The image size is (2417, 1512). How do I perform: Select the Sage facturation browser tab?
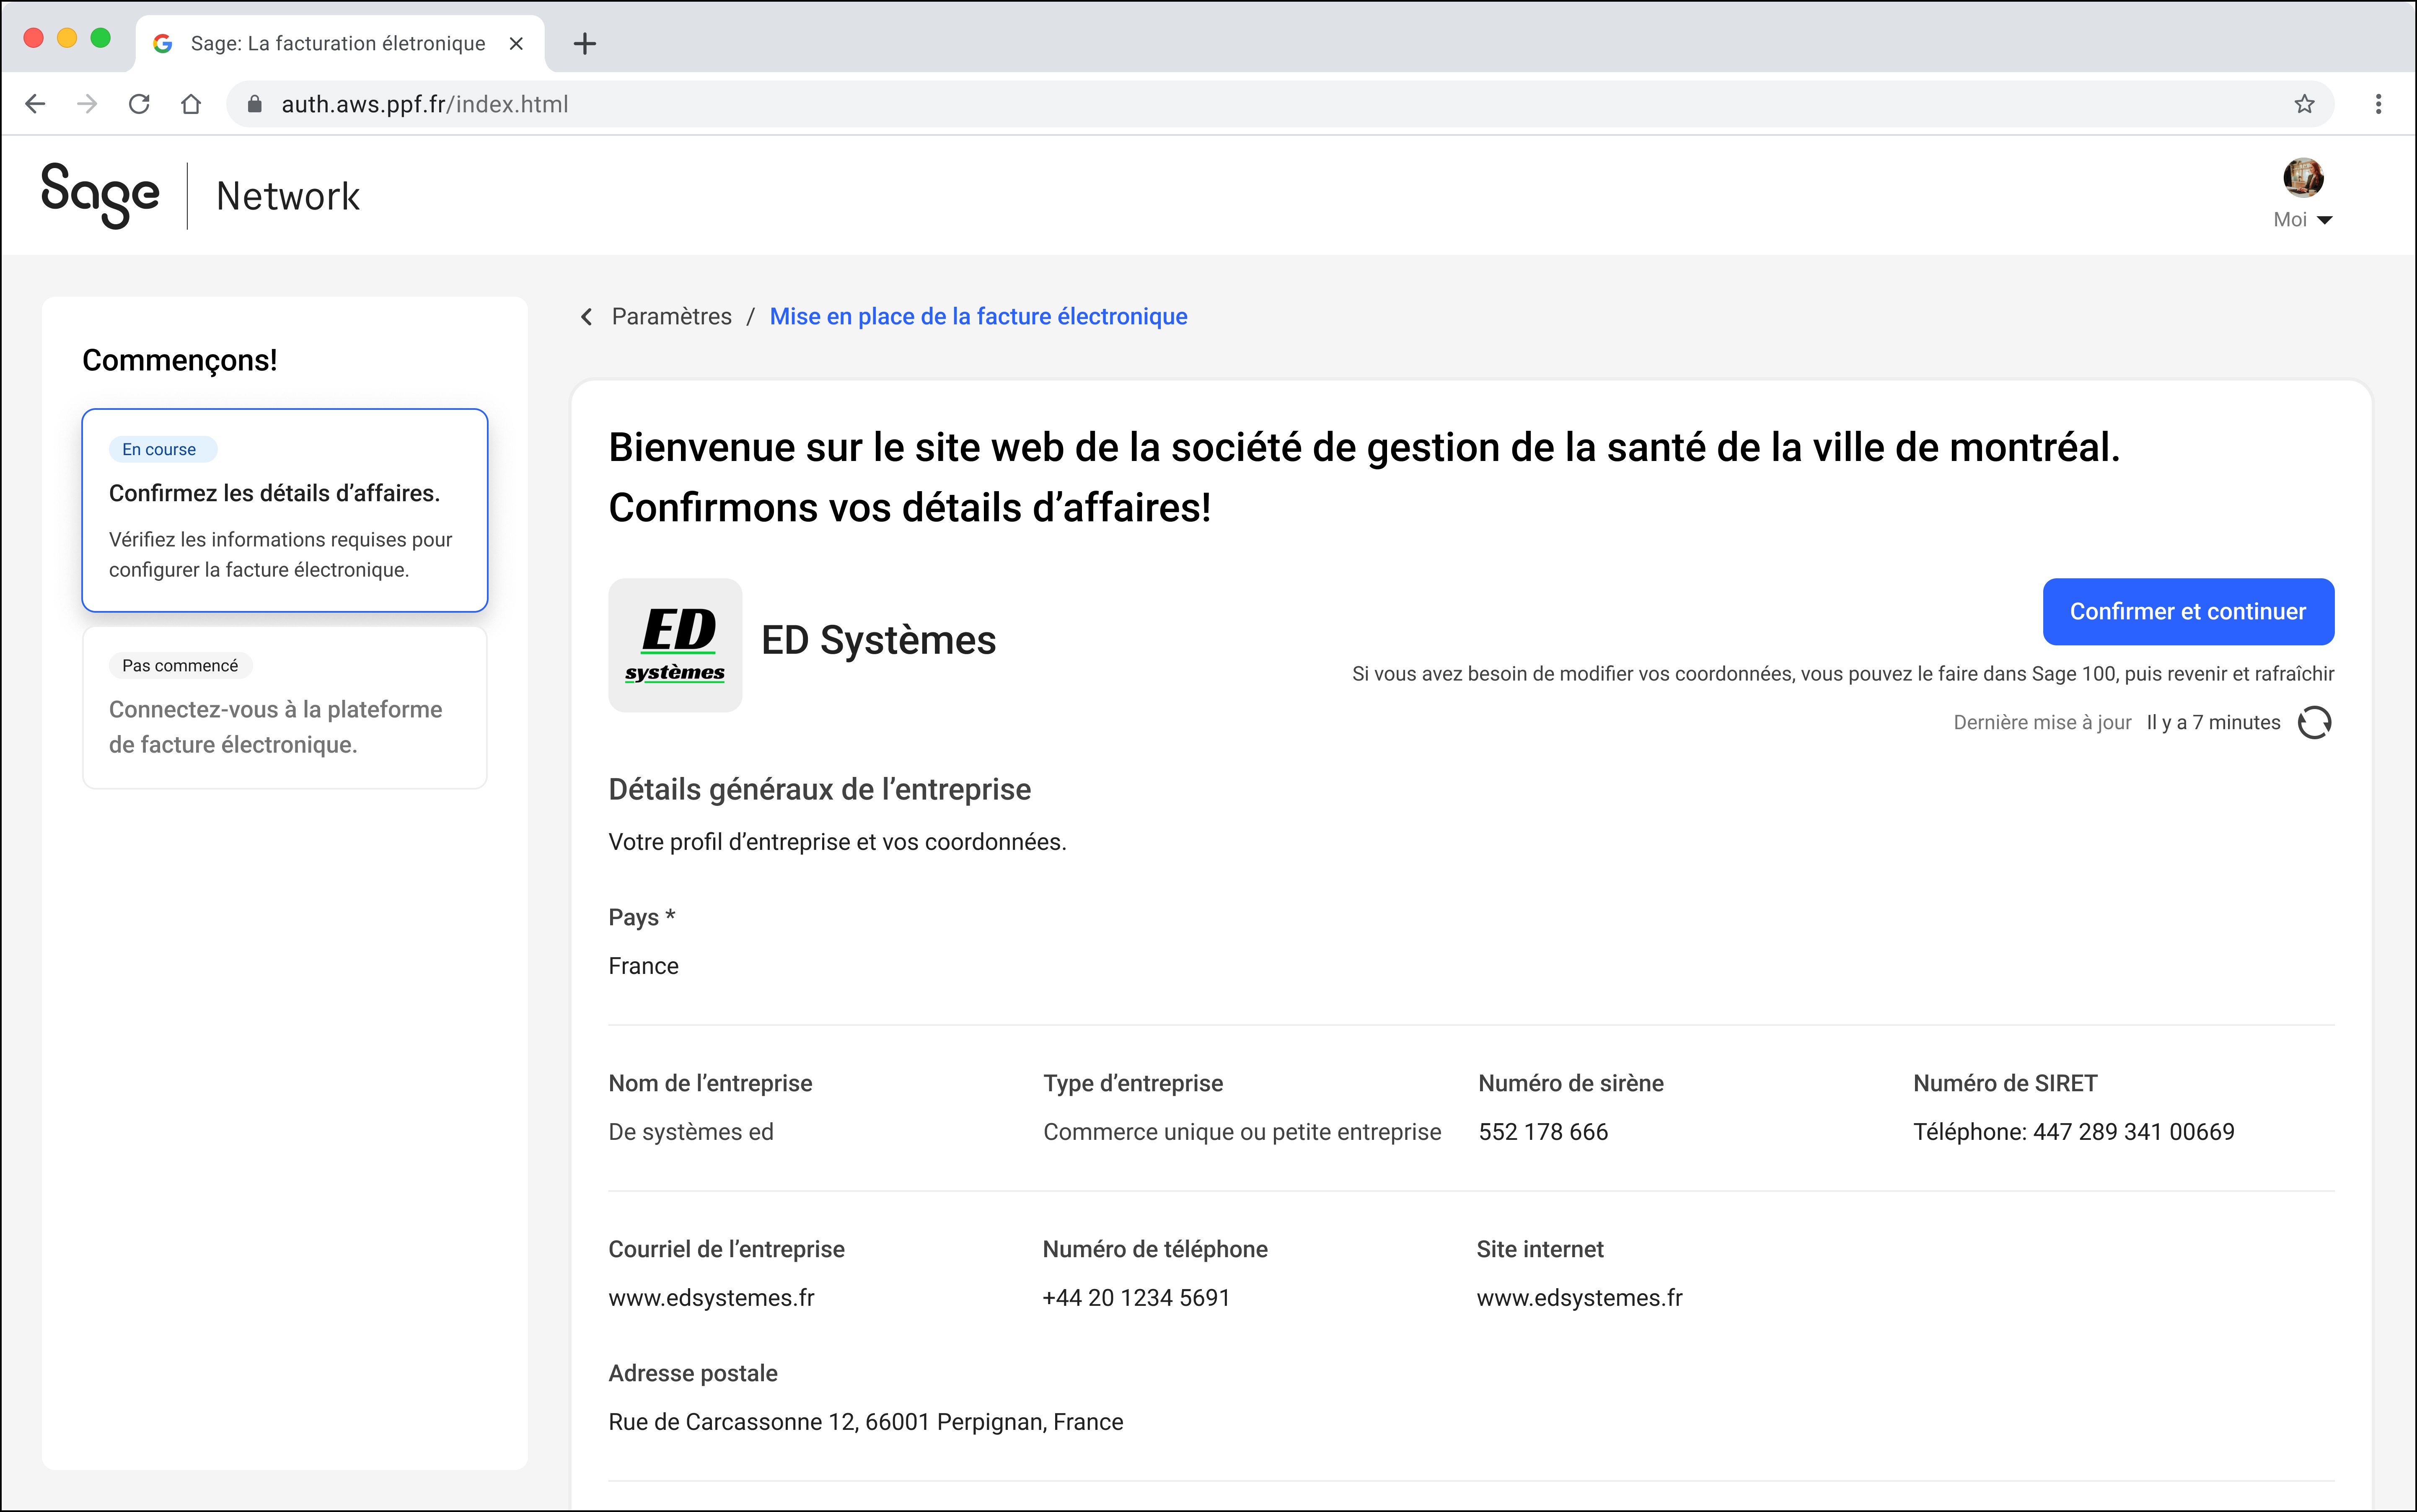coord(337,44)
